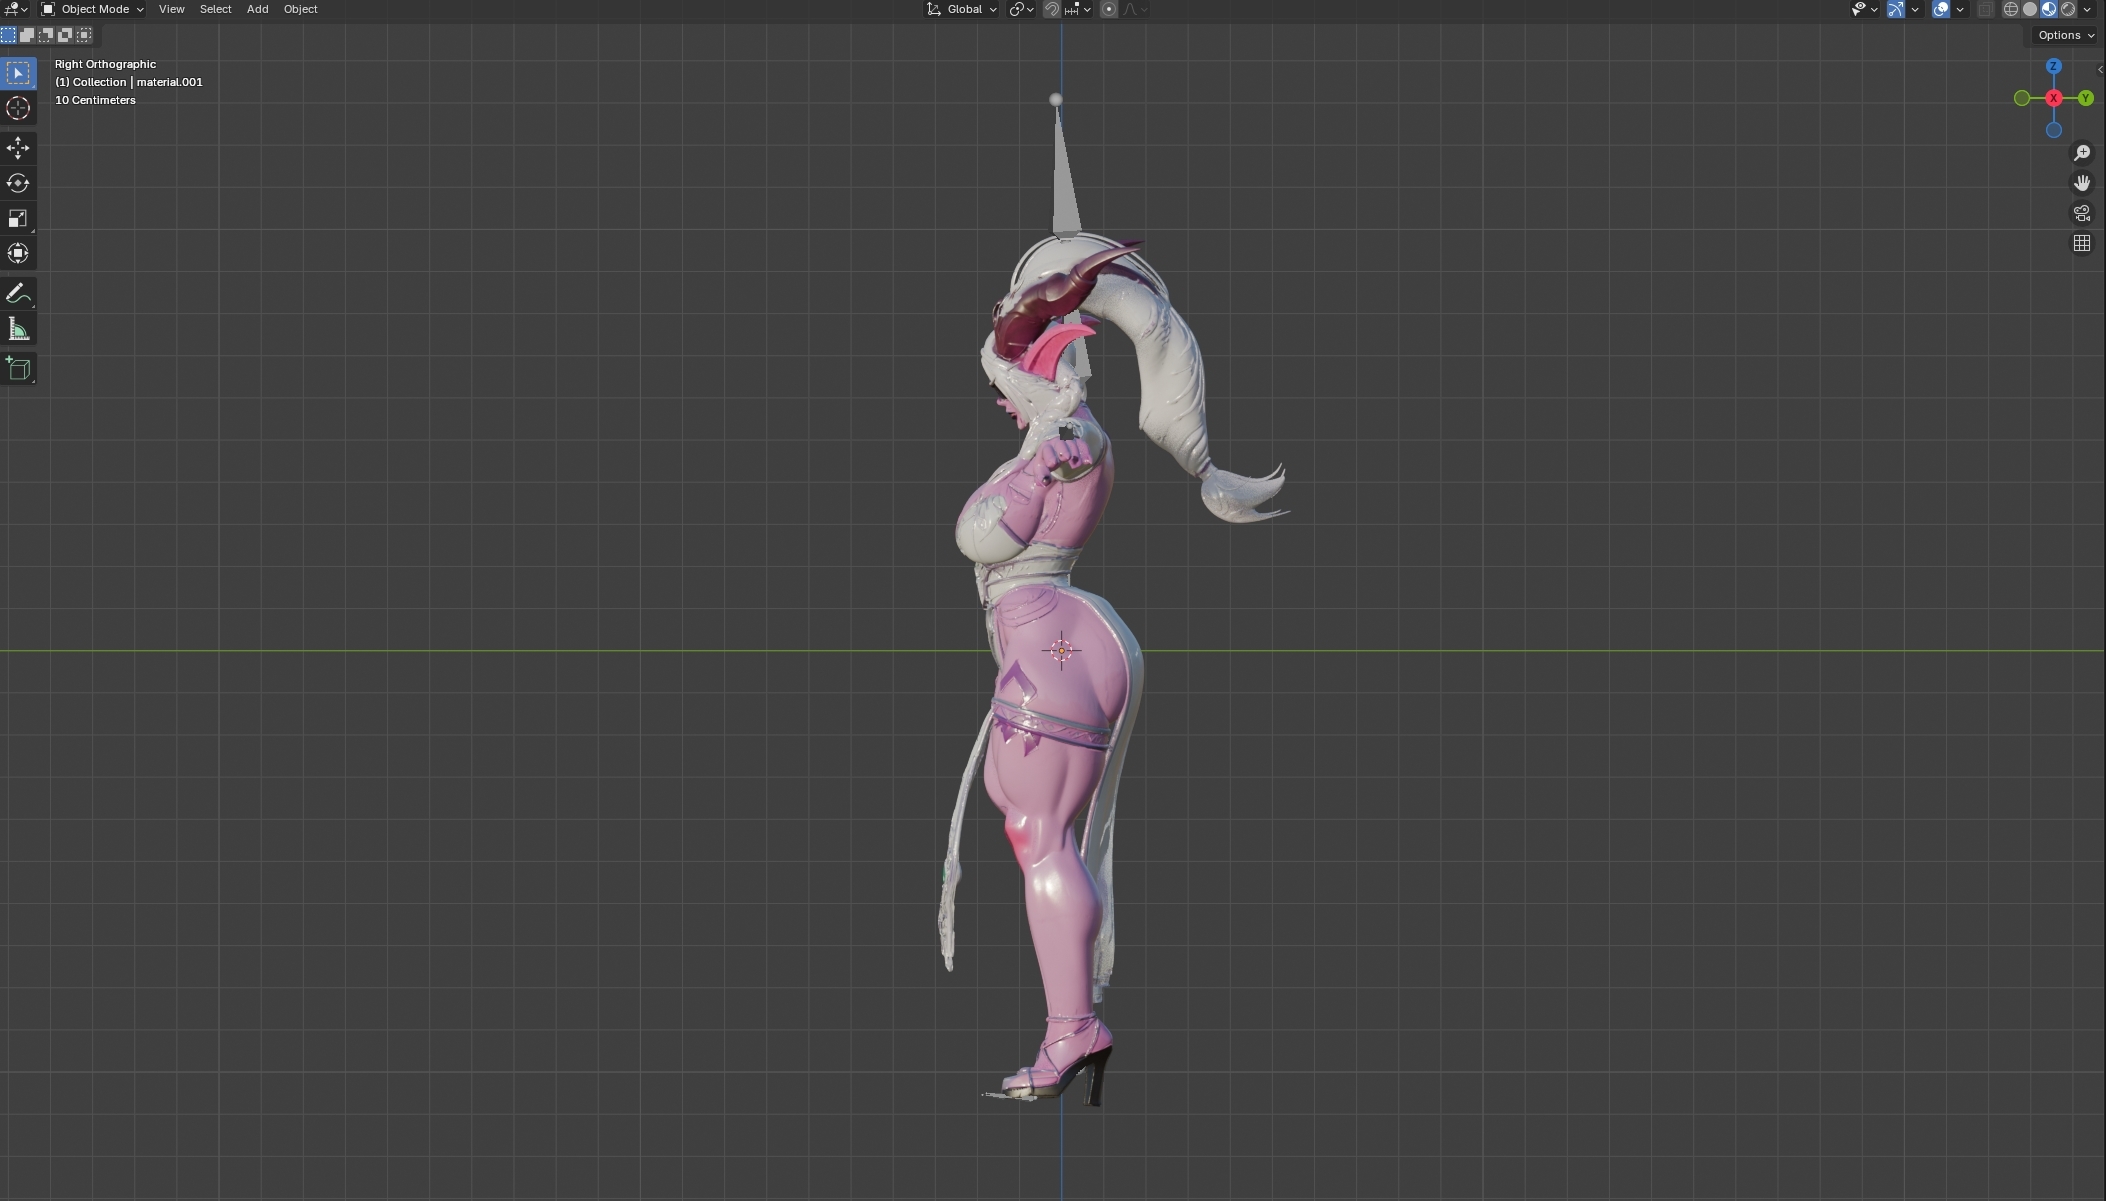Open Global transform orientation dropdown

click(x=962, y=9)
